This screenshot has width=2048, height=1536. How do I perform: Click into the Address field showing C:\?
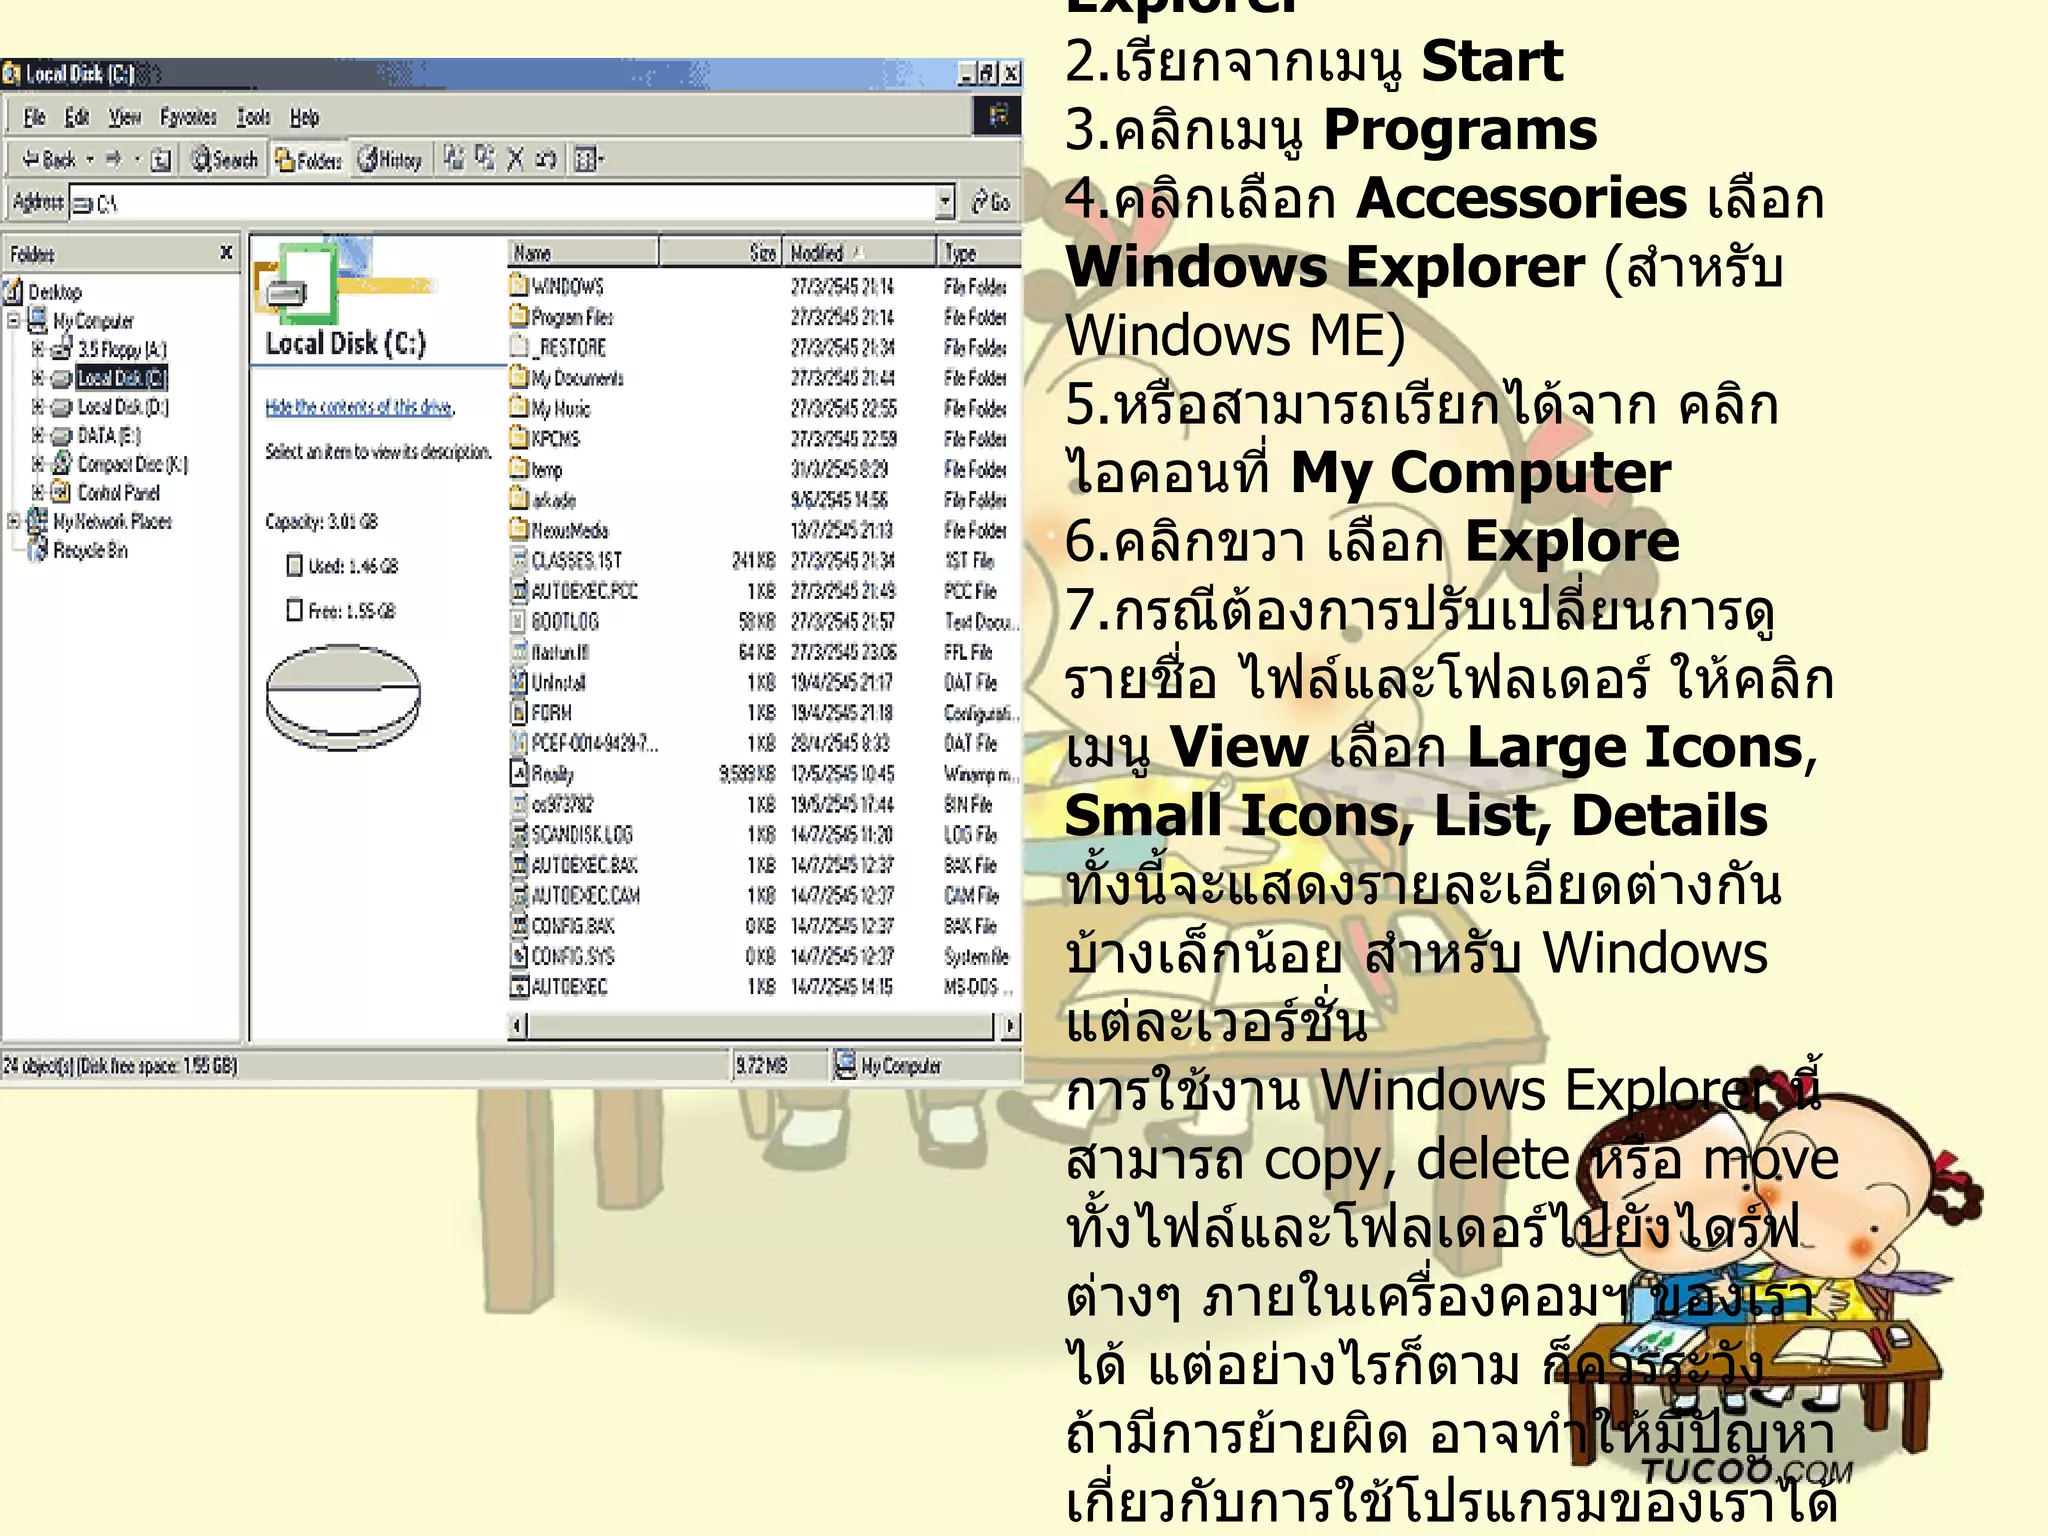[x=502, y=203]
